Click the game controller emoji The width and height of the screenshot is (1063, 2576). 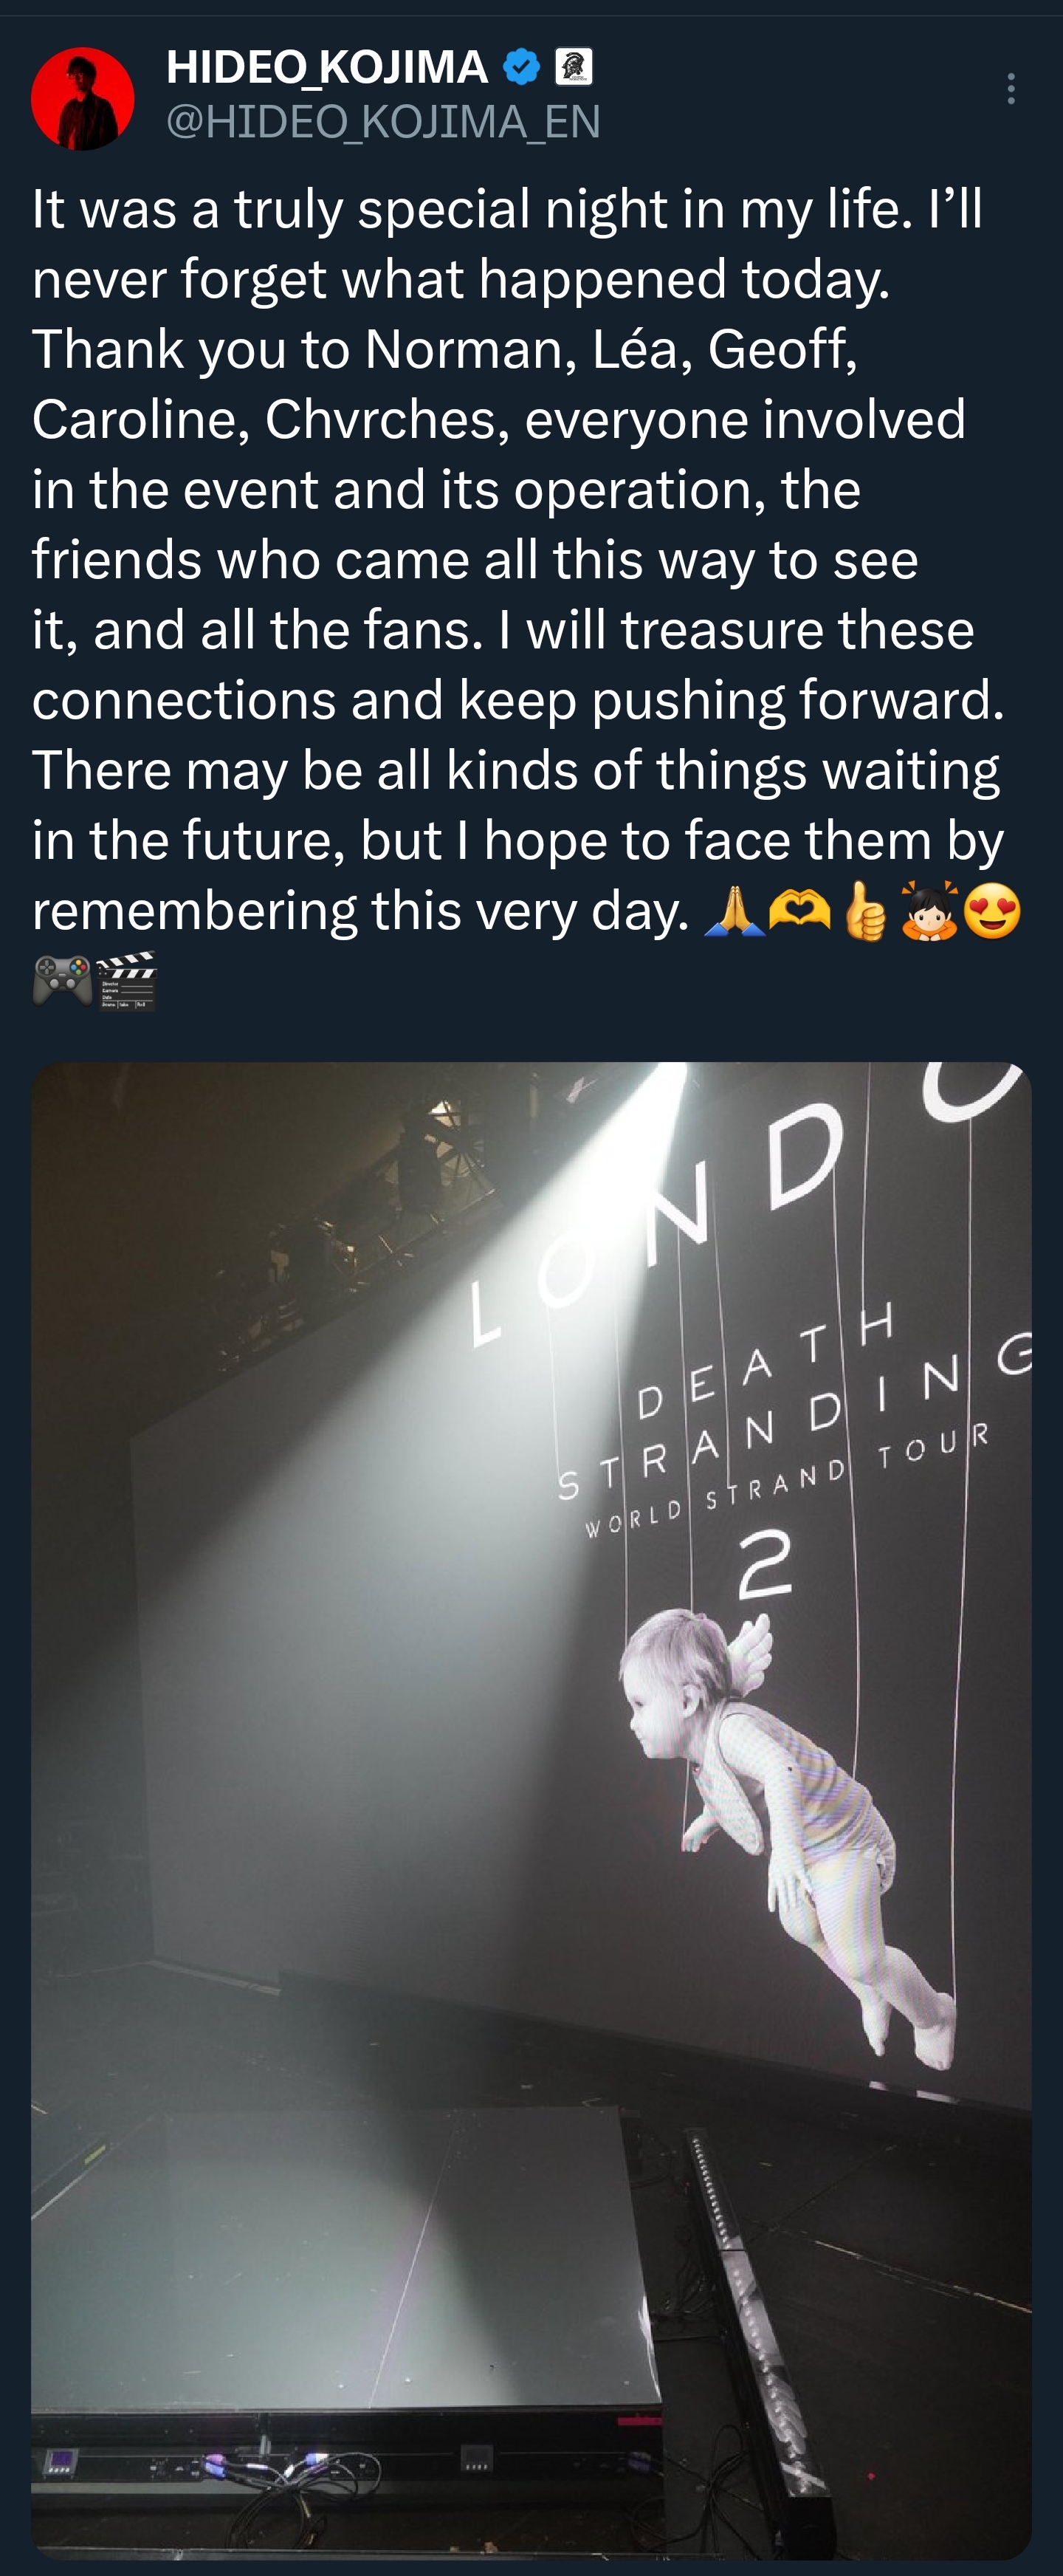[62, 980]
